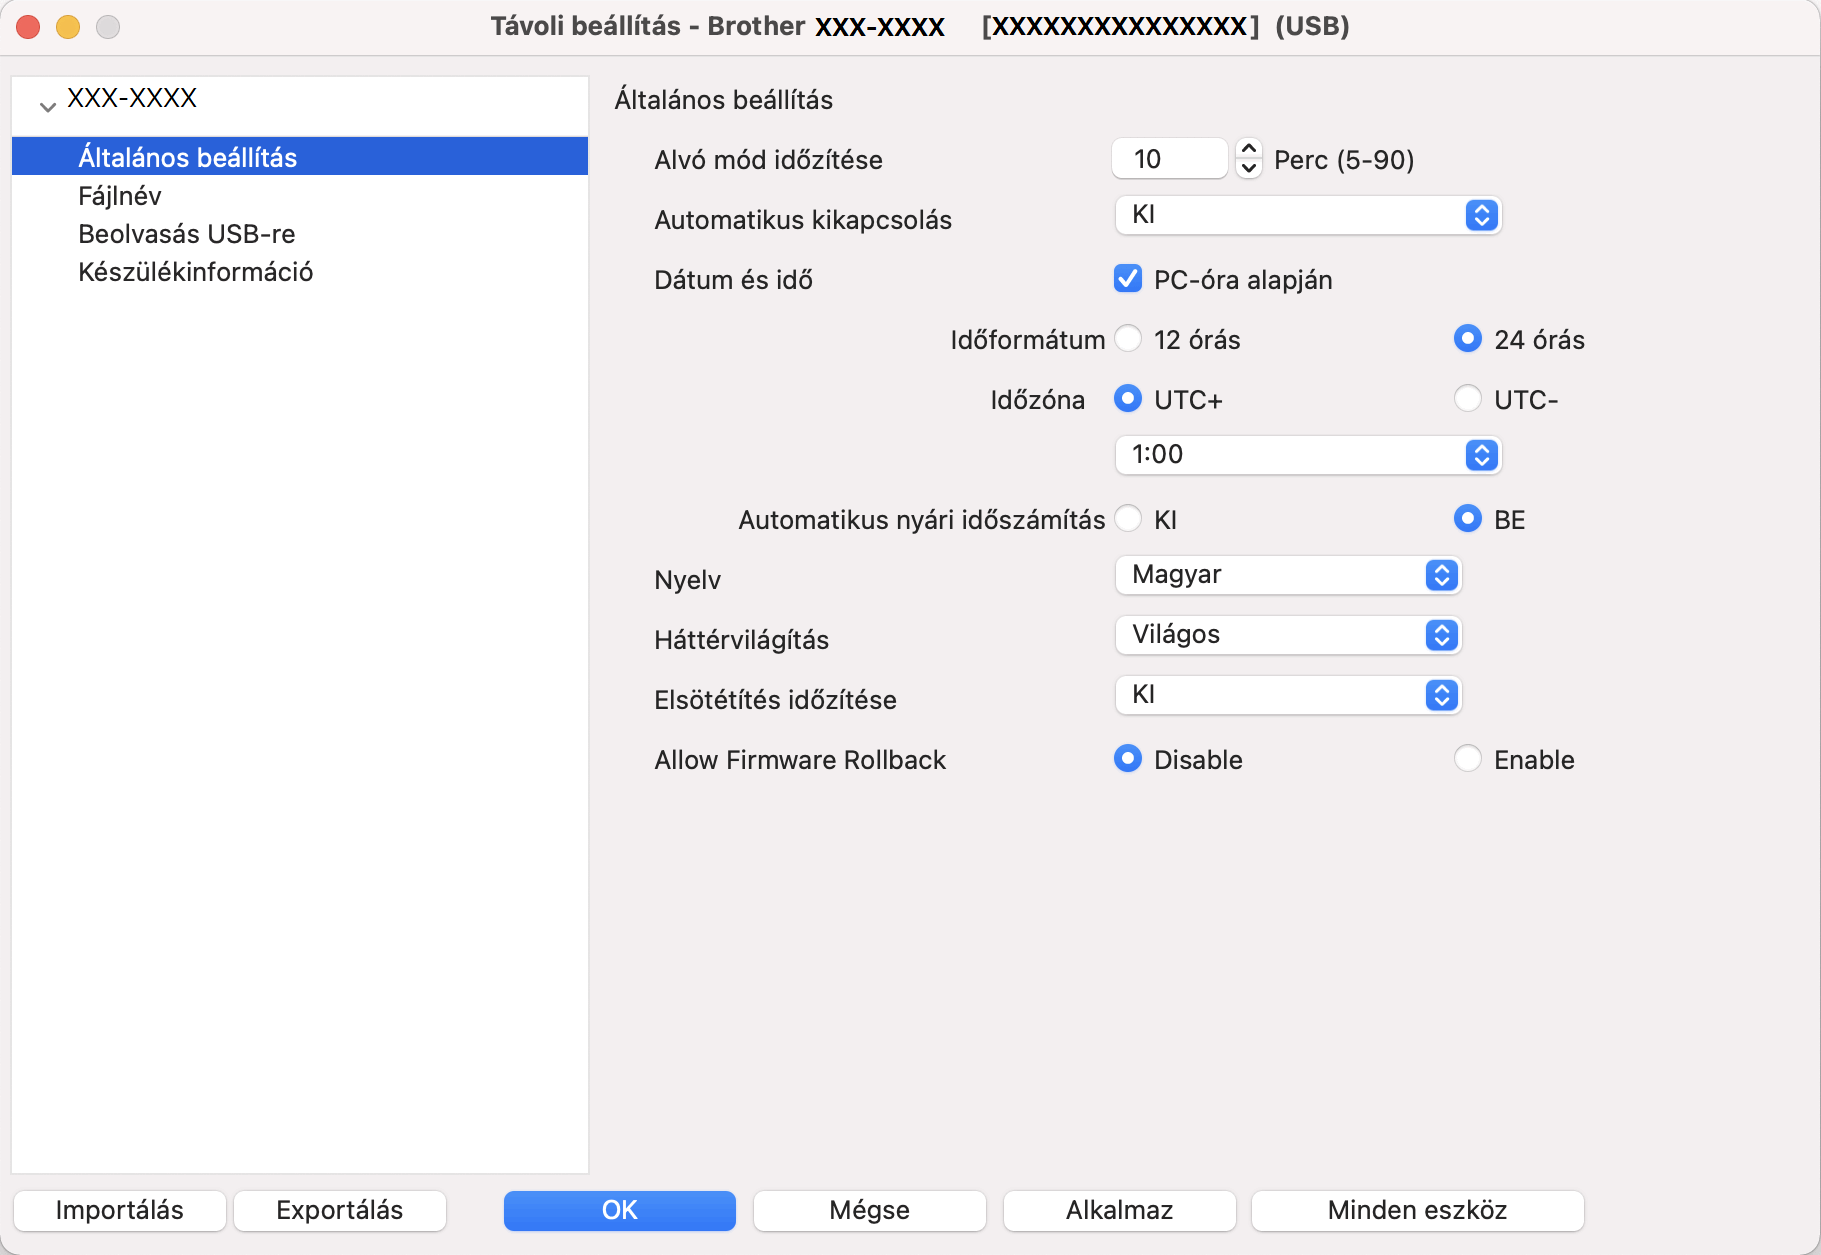Viewport: 1821px width, 1255px height.
Task: Decrease sleep timer with the stepper down arrow
Action: point(1248,168)
